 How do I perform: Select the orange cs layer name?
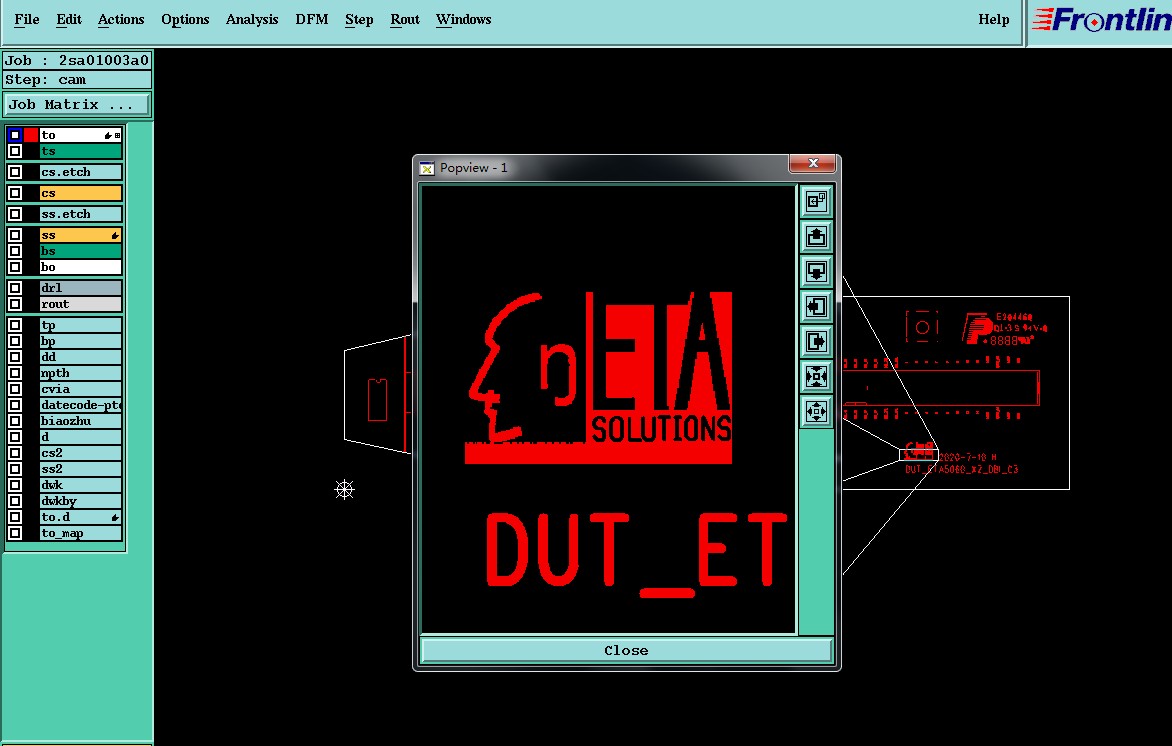[81, 193]
